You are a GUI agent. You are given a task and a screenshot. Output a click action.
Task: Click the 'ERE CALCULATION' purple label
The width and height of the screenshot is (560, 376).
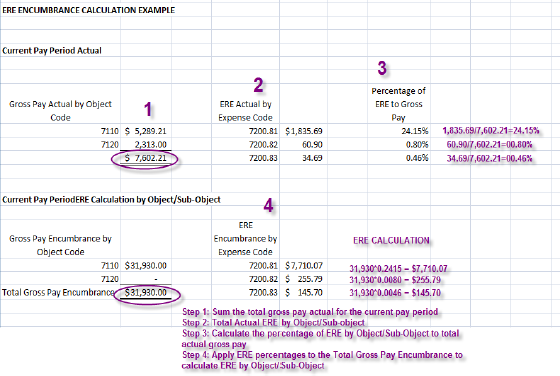[391, 241]
